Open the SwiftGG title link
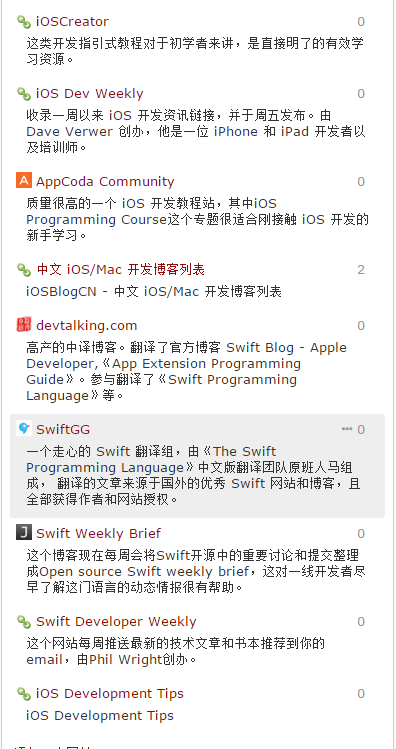The width and height of the screenshot is (396, 749). [x=63, y=429]
